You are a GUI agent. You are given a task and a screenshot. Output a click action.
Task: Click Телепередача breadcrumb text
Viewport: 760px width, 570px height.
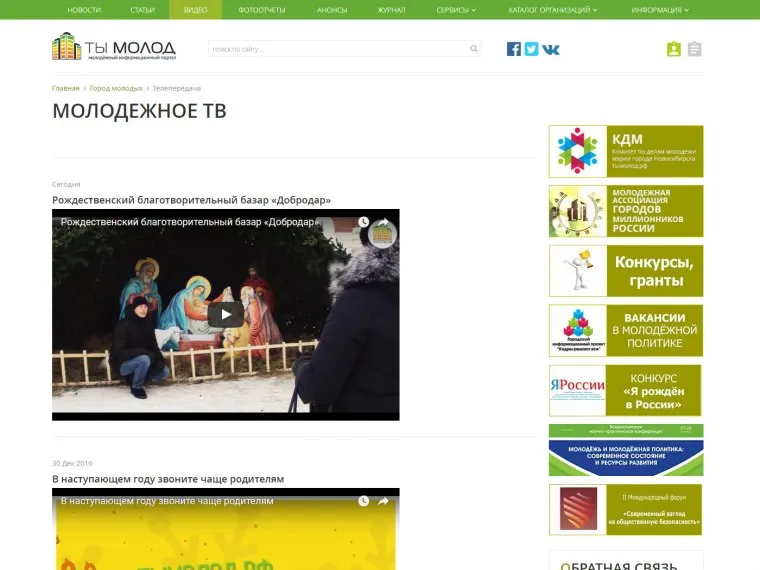coord(176,88)
